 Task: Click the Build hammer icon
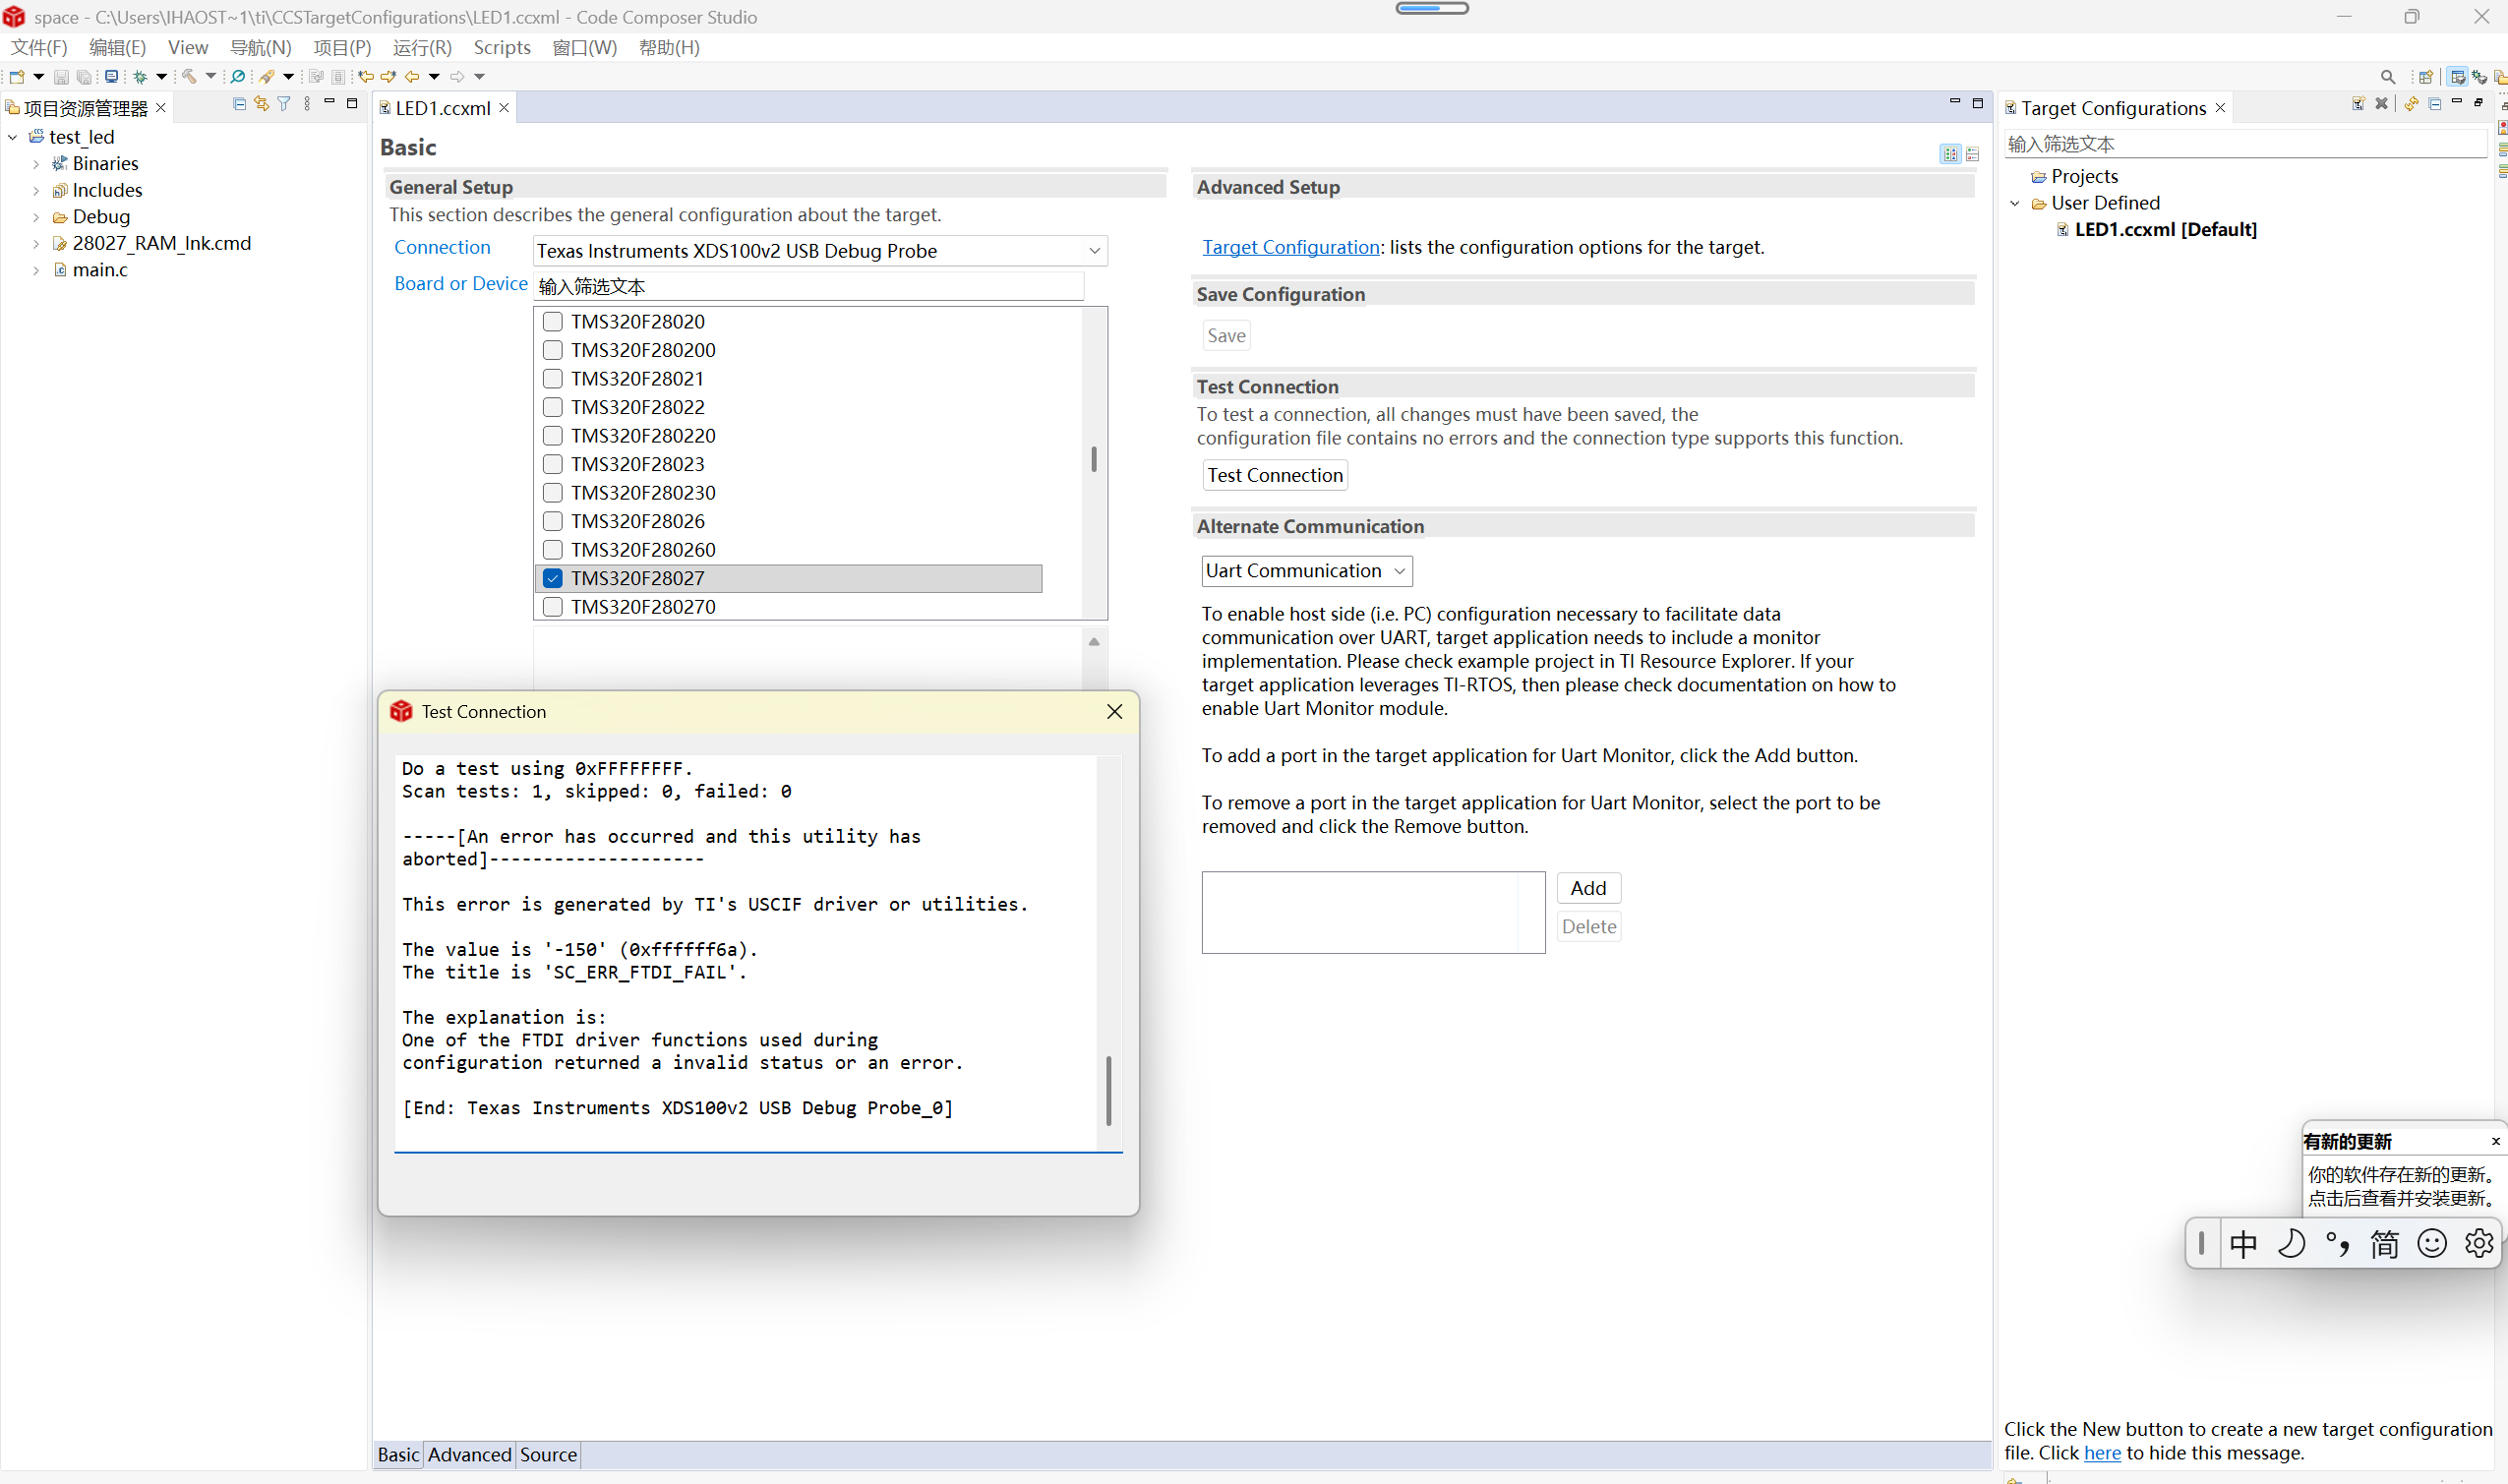[189, 77]
